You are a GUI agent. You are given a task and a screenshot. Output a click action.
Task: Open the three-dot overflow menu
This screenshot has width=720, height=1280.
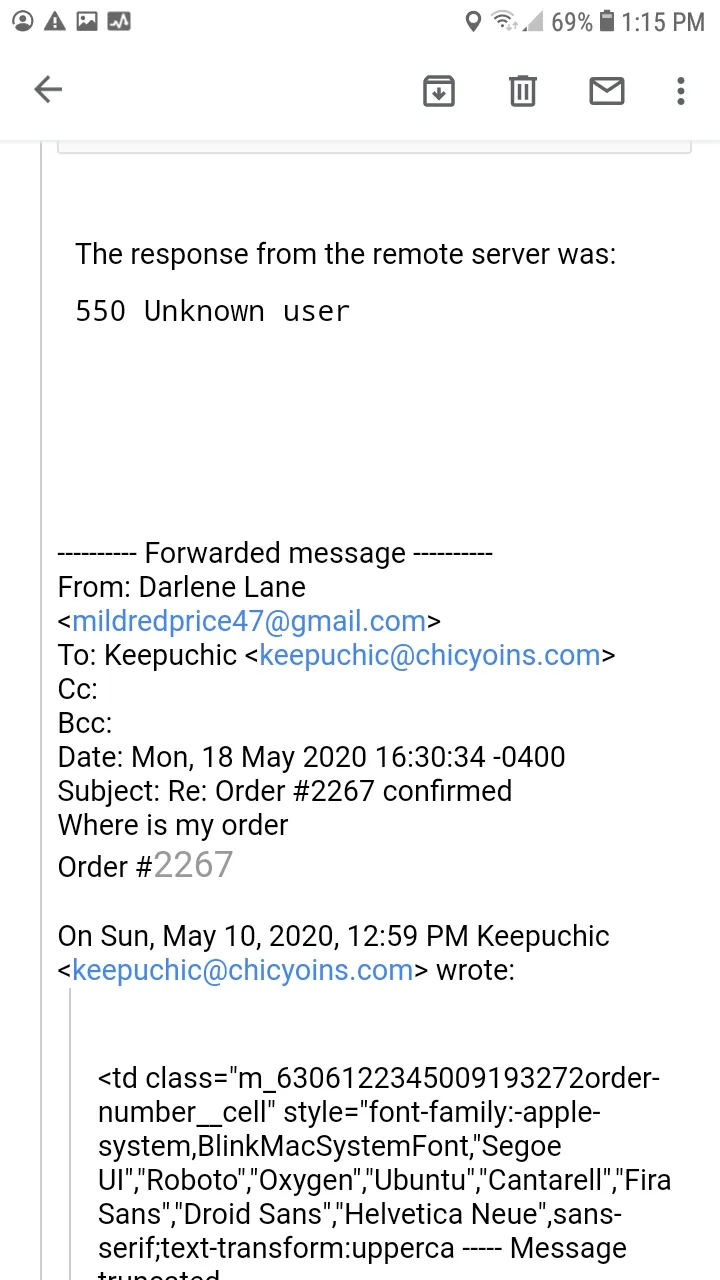(681, 91)
